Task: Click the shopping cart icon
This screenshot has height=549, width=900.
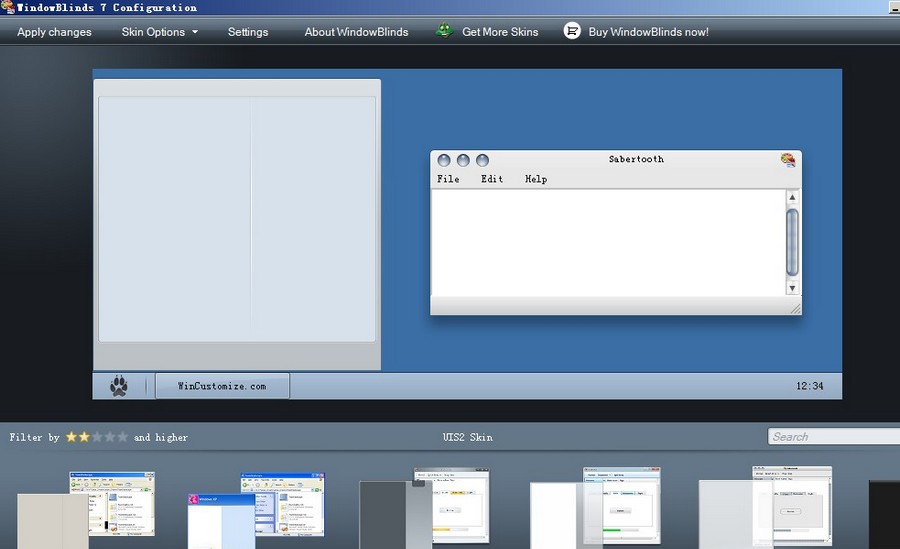Action: pyautogui.click(x=572, y=31)
